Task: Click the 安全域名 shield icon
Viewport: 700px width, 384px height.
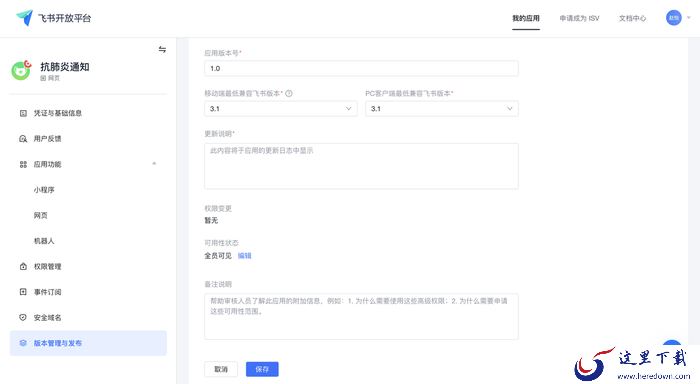Action: click(23, 317)
